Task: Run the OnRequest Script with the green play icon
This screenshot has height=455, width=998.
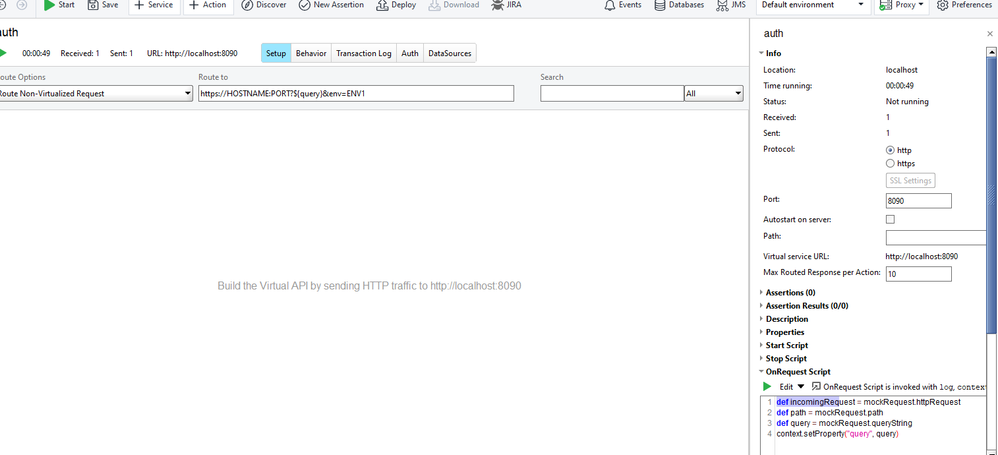Action: coord(767,386)
